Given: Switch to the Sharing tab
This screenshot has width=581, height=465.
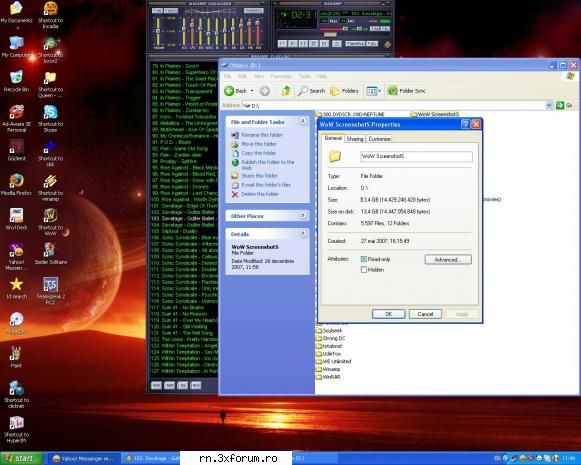Looking at the screenshot, I should tap(355, 139).
